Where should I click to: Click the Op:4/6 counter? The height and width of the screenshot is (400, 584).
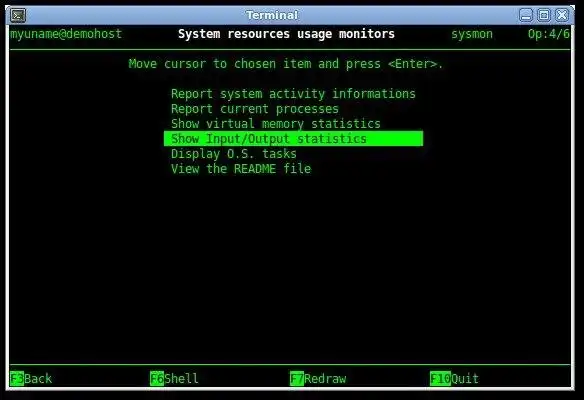click(548, 34)
